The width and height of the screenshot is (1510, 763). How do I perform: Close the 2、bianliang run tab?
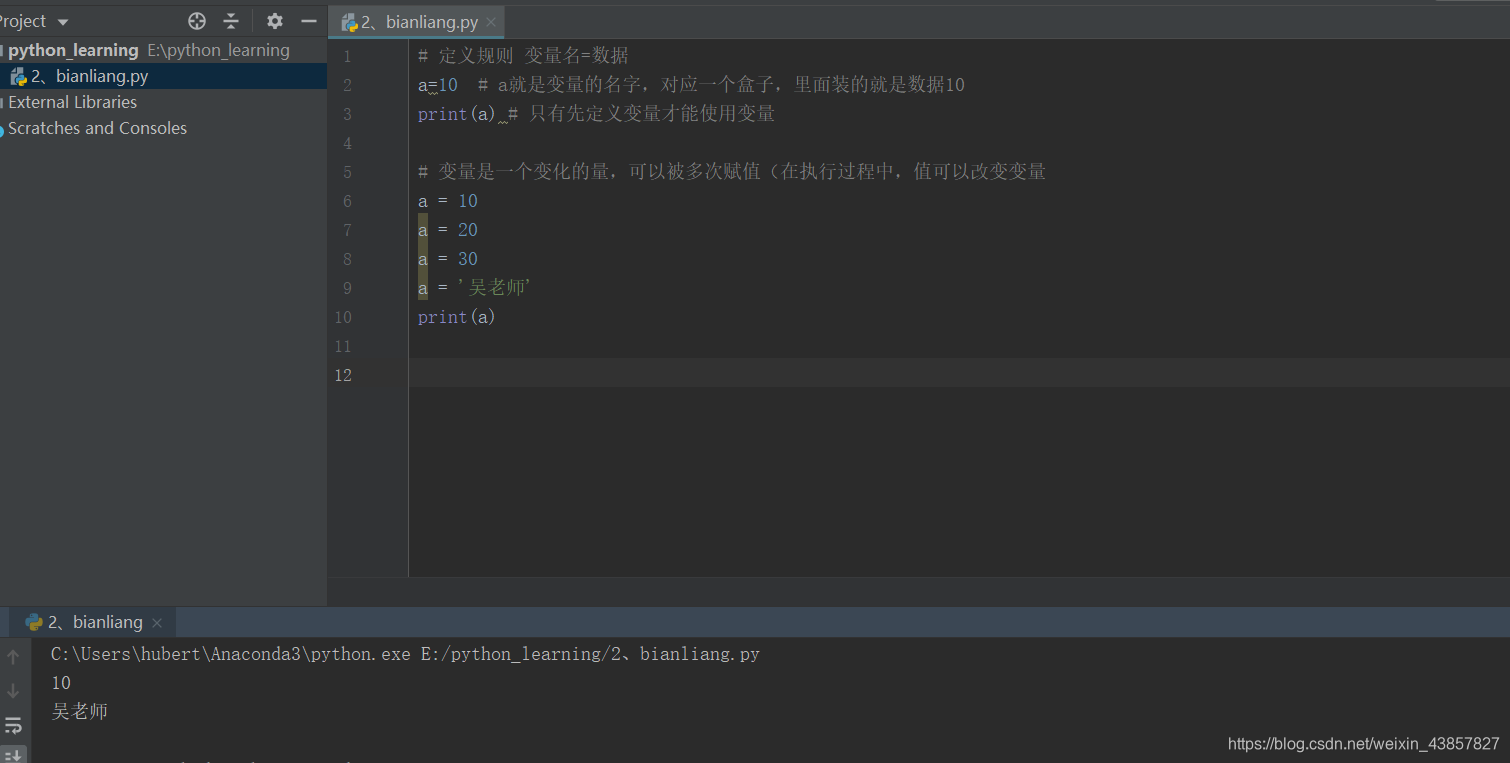point(157,623)
